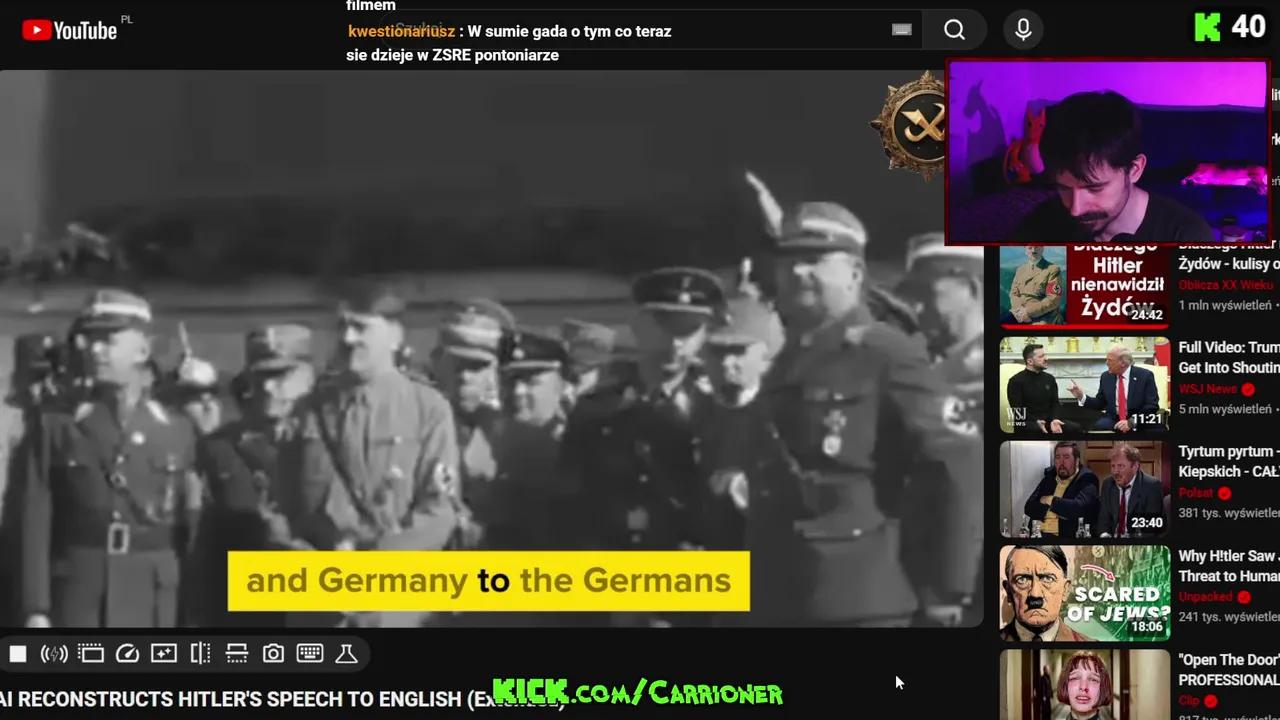Show keyboard shortcuts via the keyboard icon
This screenshot has height=720, width=1280.
click(310, 653)
